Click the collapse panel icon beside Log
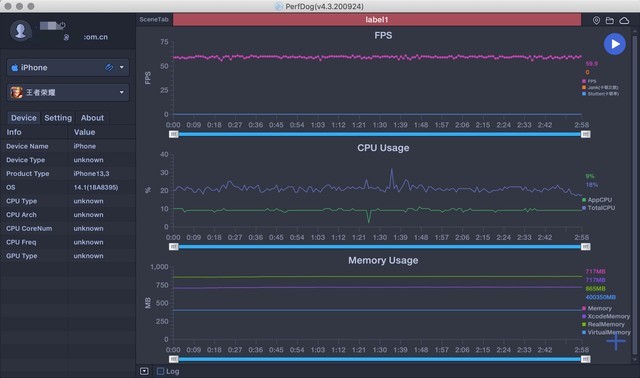 point(144,371)
